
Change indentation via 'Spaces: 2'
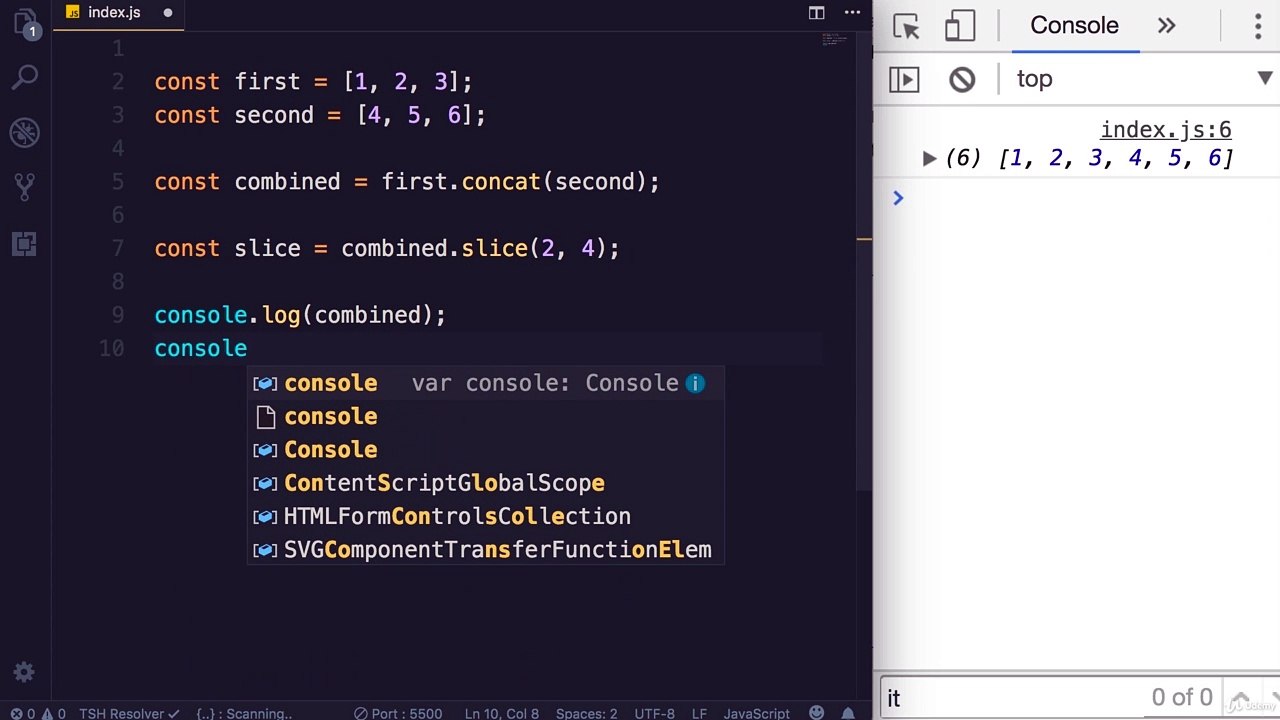tap(586, 713)
